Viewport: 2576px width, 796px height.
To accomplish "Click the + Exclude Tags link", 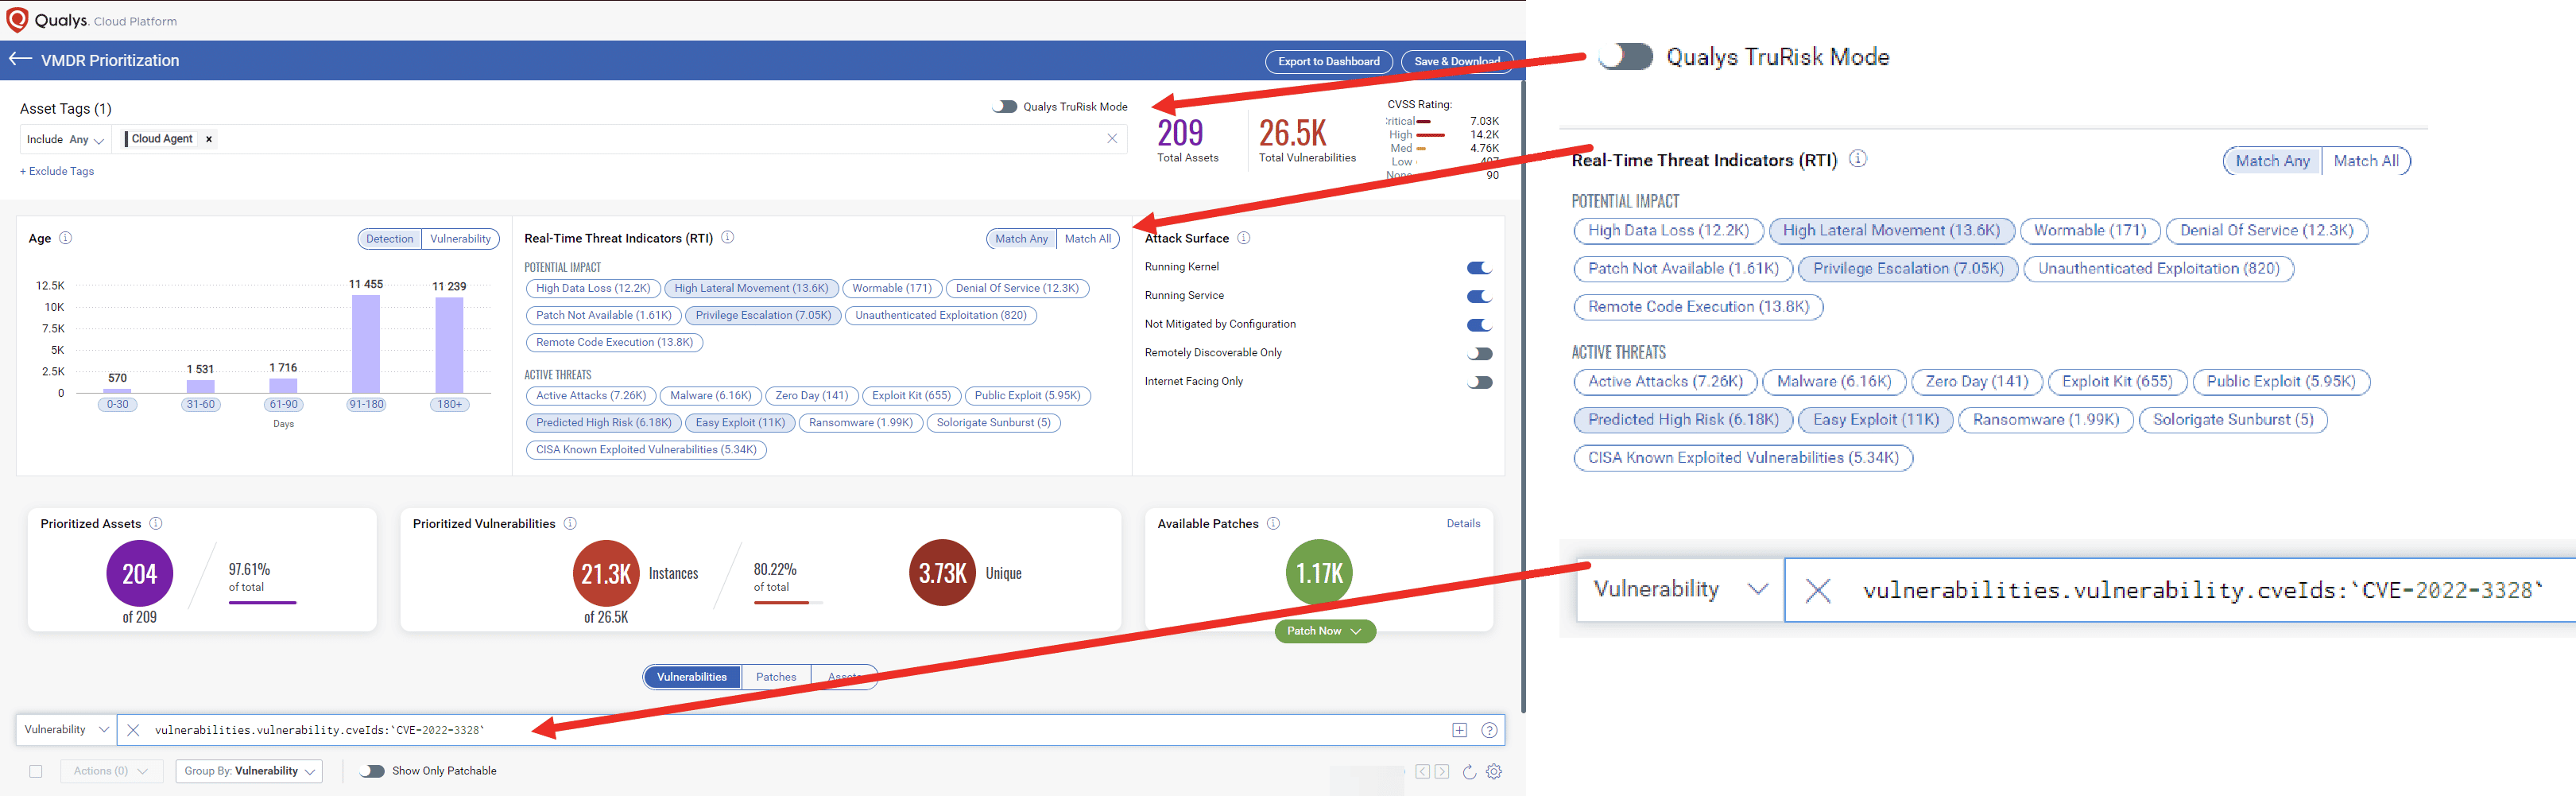I will tap(57, 171).
